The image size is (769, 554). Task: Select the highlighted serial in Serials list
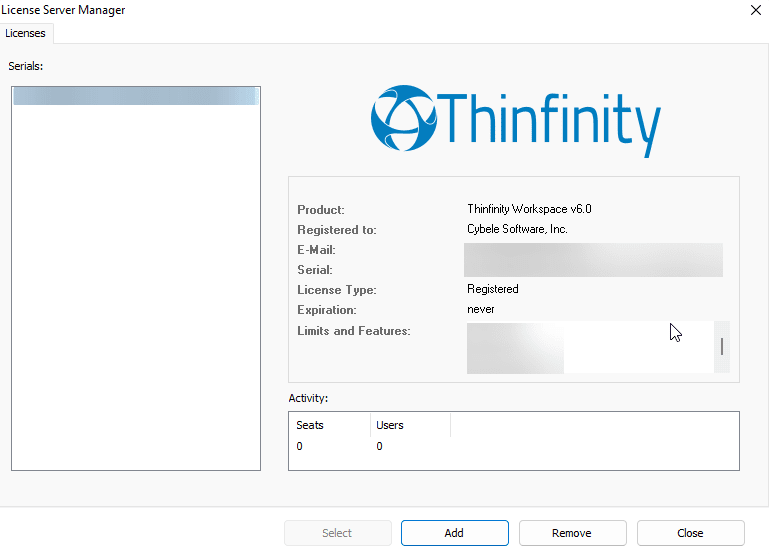click(x=136, y=96)
